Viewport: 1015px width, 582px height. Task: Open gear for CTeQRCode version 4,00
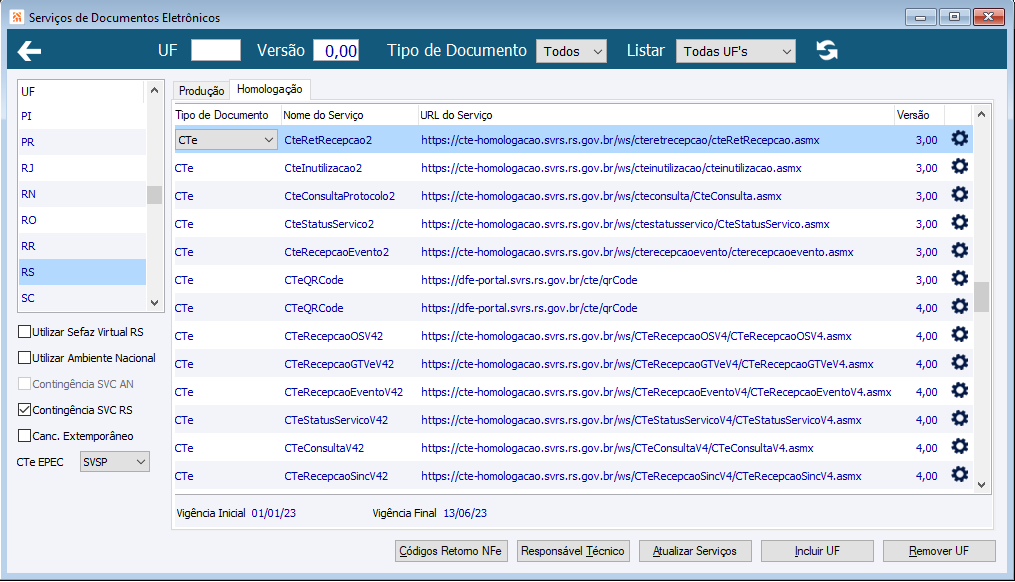point(959,307)
